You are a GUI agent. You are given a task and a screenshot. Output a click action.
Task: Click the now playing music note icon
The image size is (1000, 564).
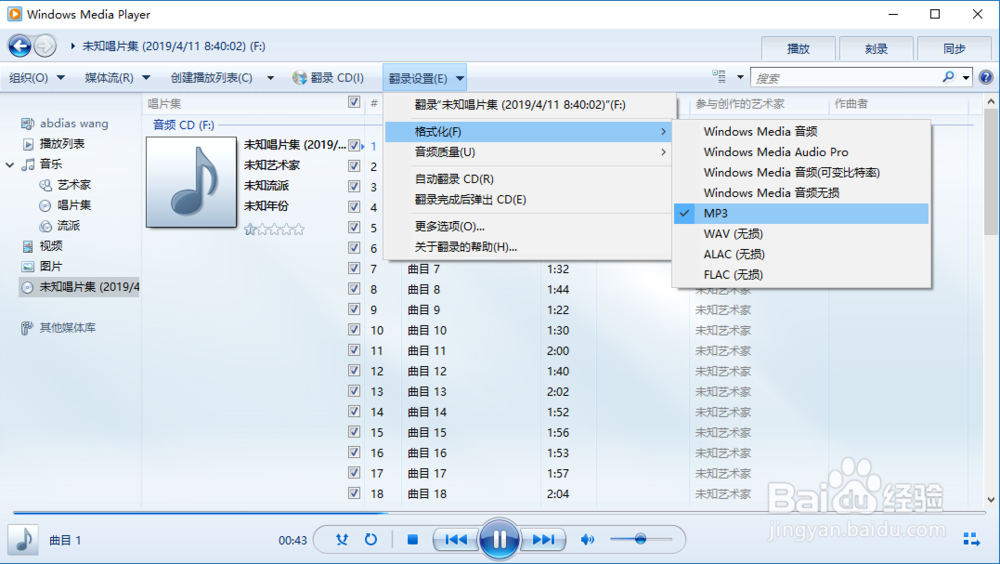[x=23, y=540]
